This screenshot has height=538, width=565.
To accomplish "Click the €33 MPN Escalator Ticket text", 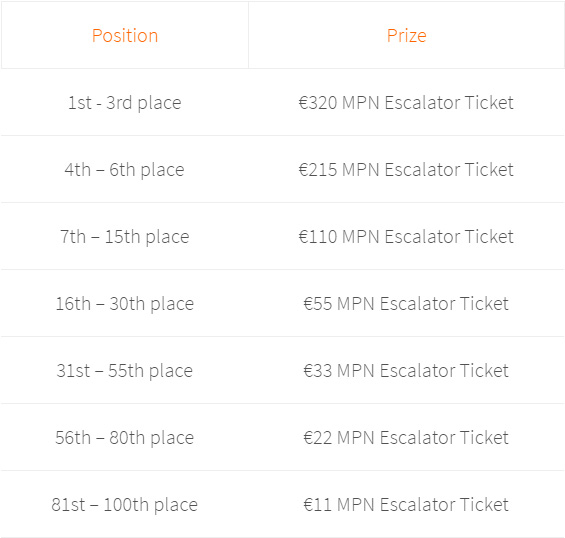I will click(406, 370).
